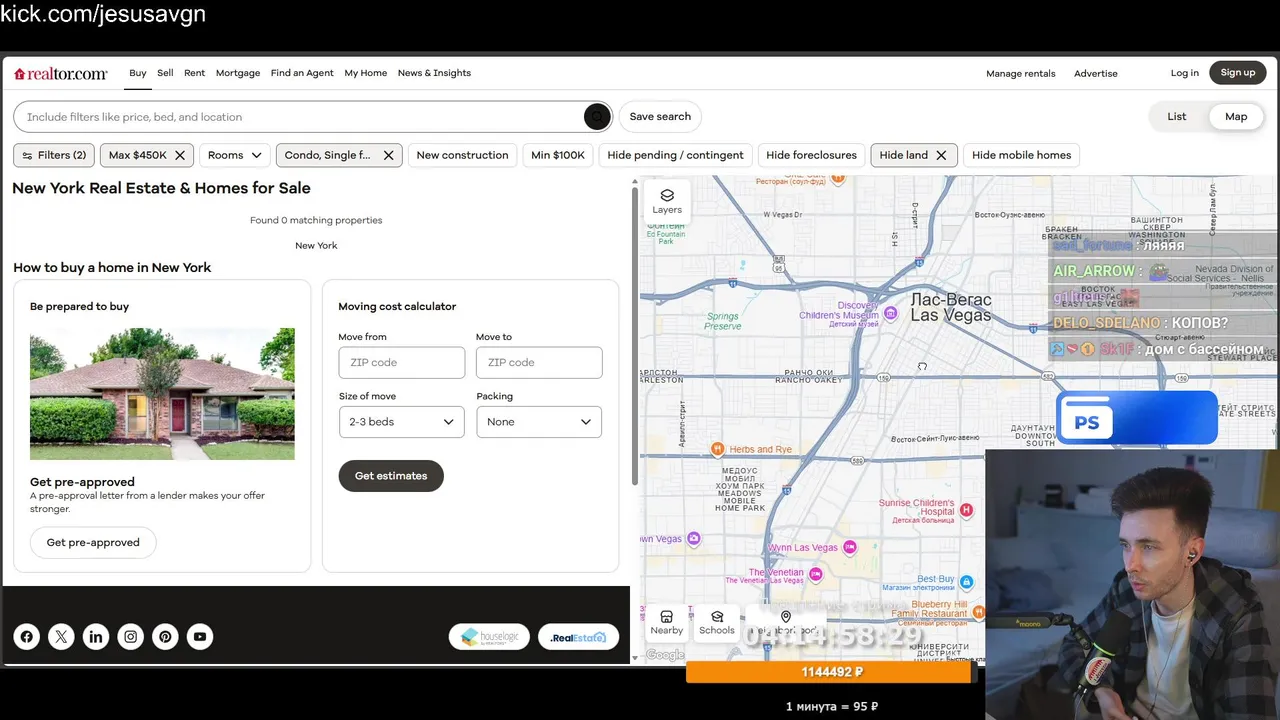The height and width of the screenshot is (720, 1280).
Task: Toggle Hide foreclosures filter
Action: (x=811, y=155)
